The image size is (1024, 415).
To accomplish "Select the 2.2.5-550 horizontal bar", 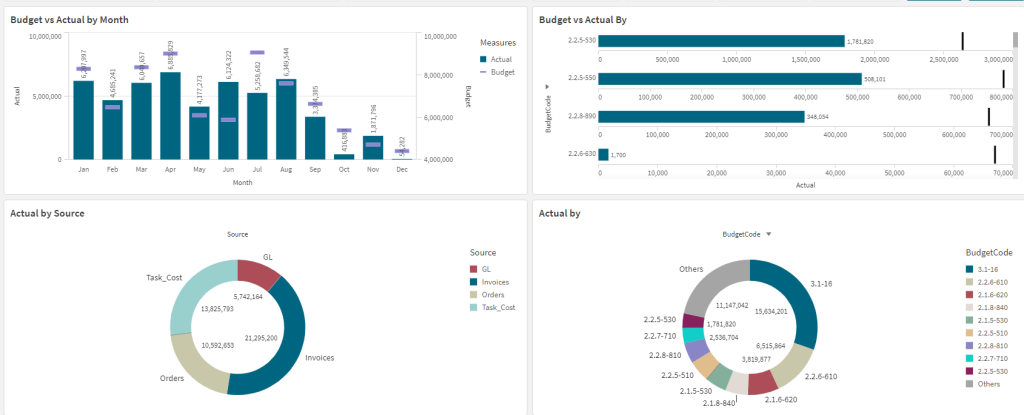I will (730, 79).
